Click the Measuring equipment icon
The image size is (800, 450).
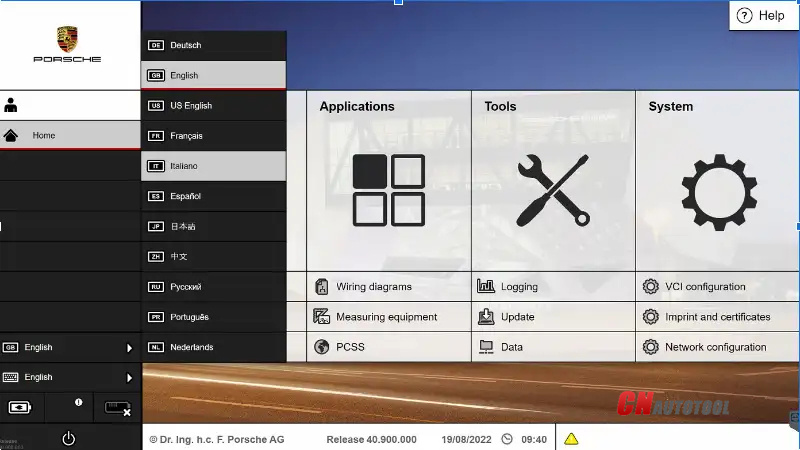coord(321,317)
